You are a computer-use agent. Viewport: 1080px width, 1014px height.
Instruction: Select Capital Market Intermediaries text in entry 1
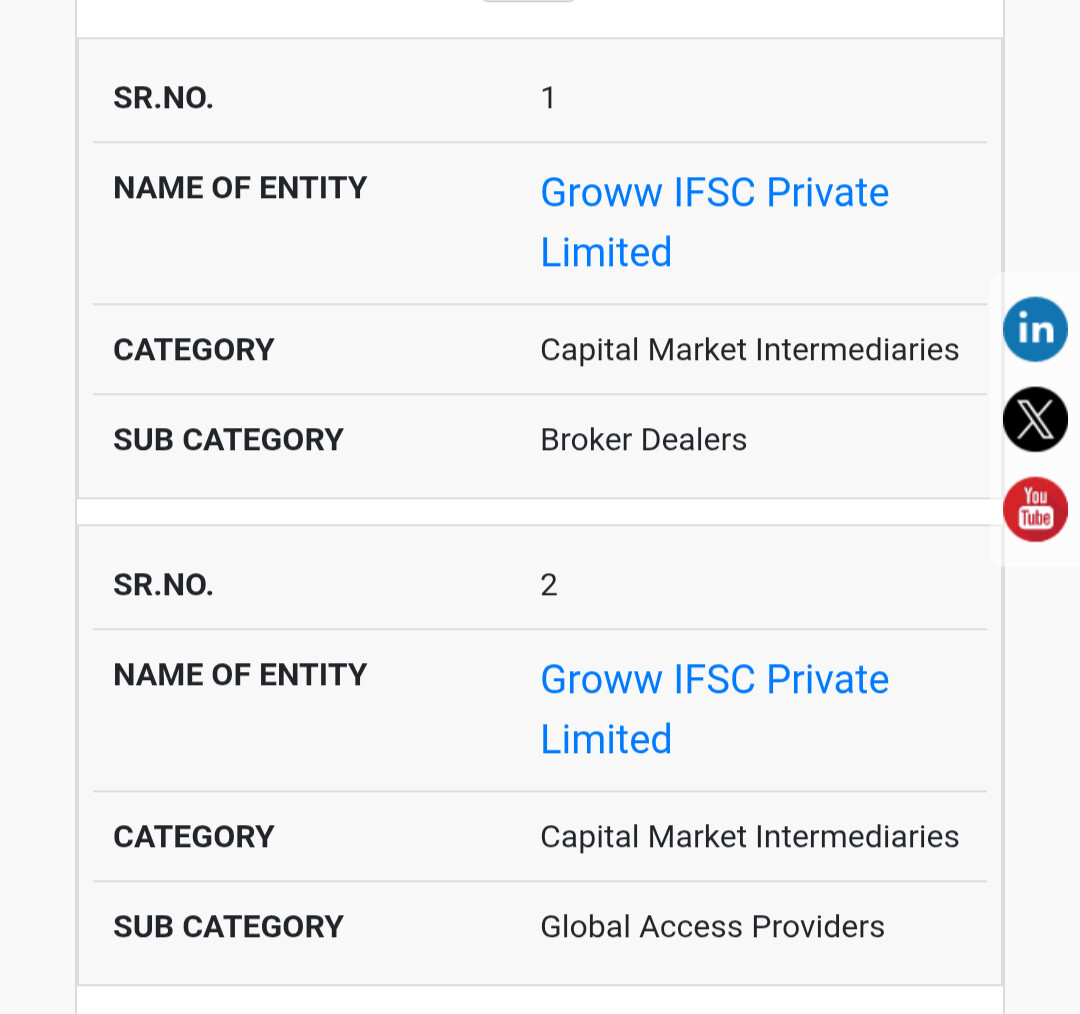(x=749, y=350)
